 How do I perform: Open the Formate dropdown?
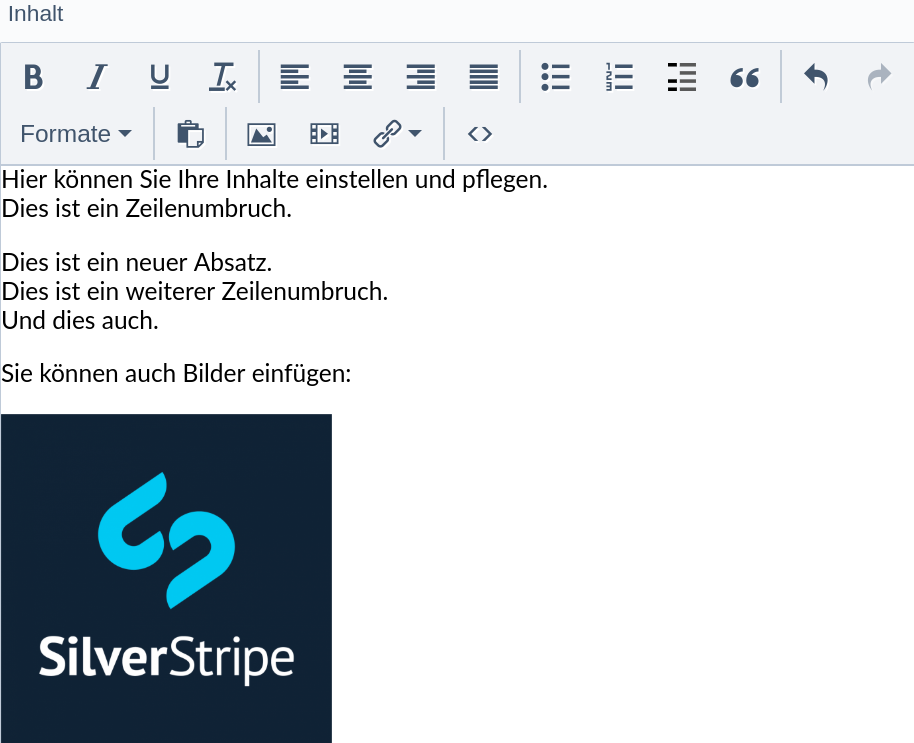tap(76, 134)
